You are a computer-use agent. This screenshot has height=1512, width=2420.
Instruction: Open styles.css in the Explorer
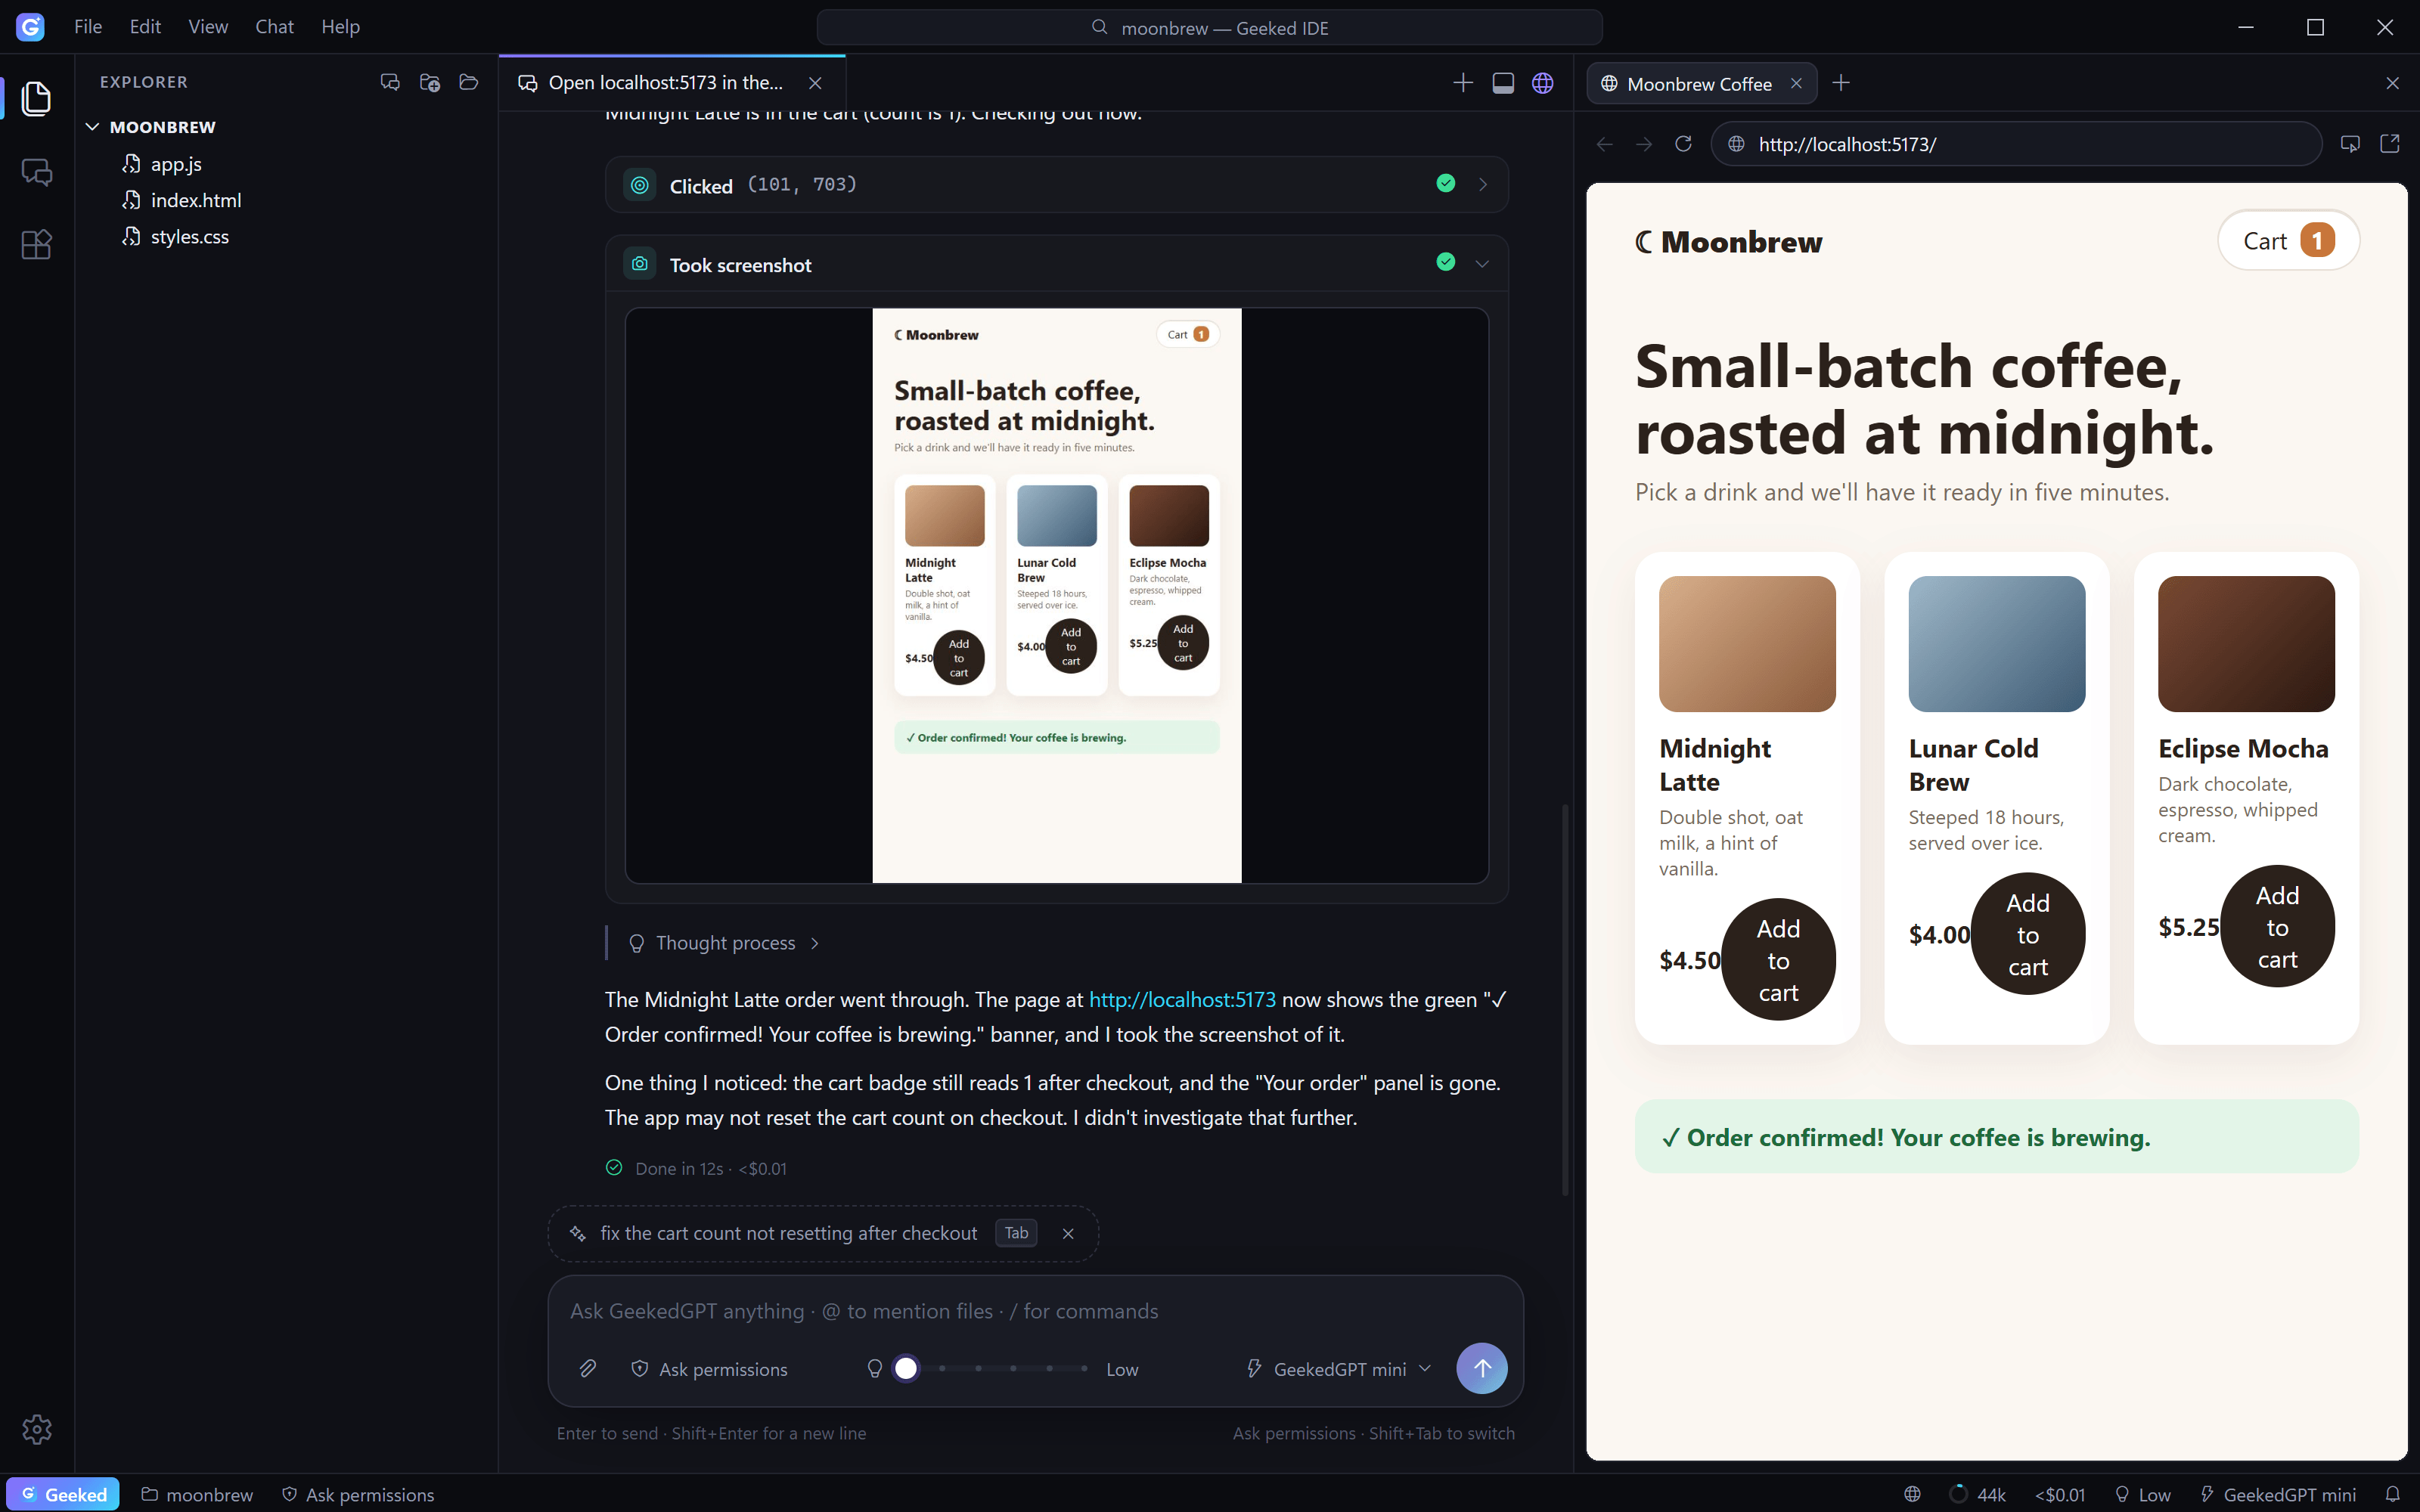[189, 237]
